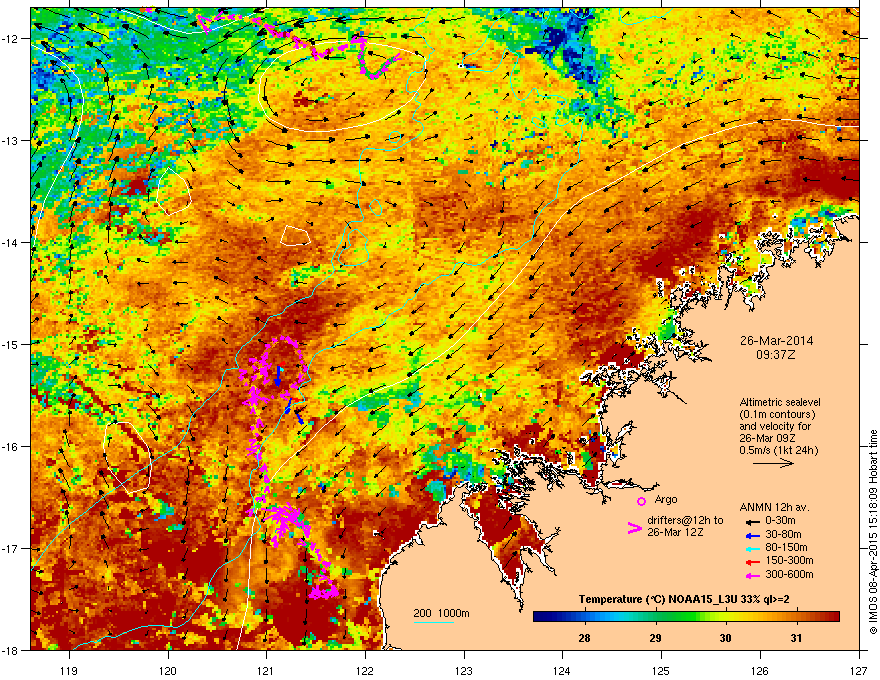
Task: Click the date label 26-Mar-2014
Action: 776,341
